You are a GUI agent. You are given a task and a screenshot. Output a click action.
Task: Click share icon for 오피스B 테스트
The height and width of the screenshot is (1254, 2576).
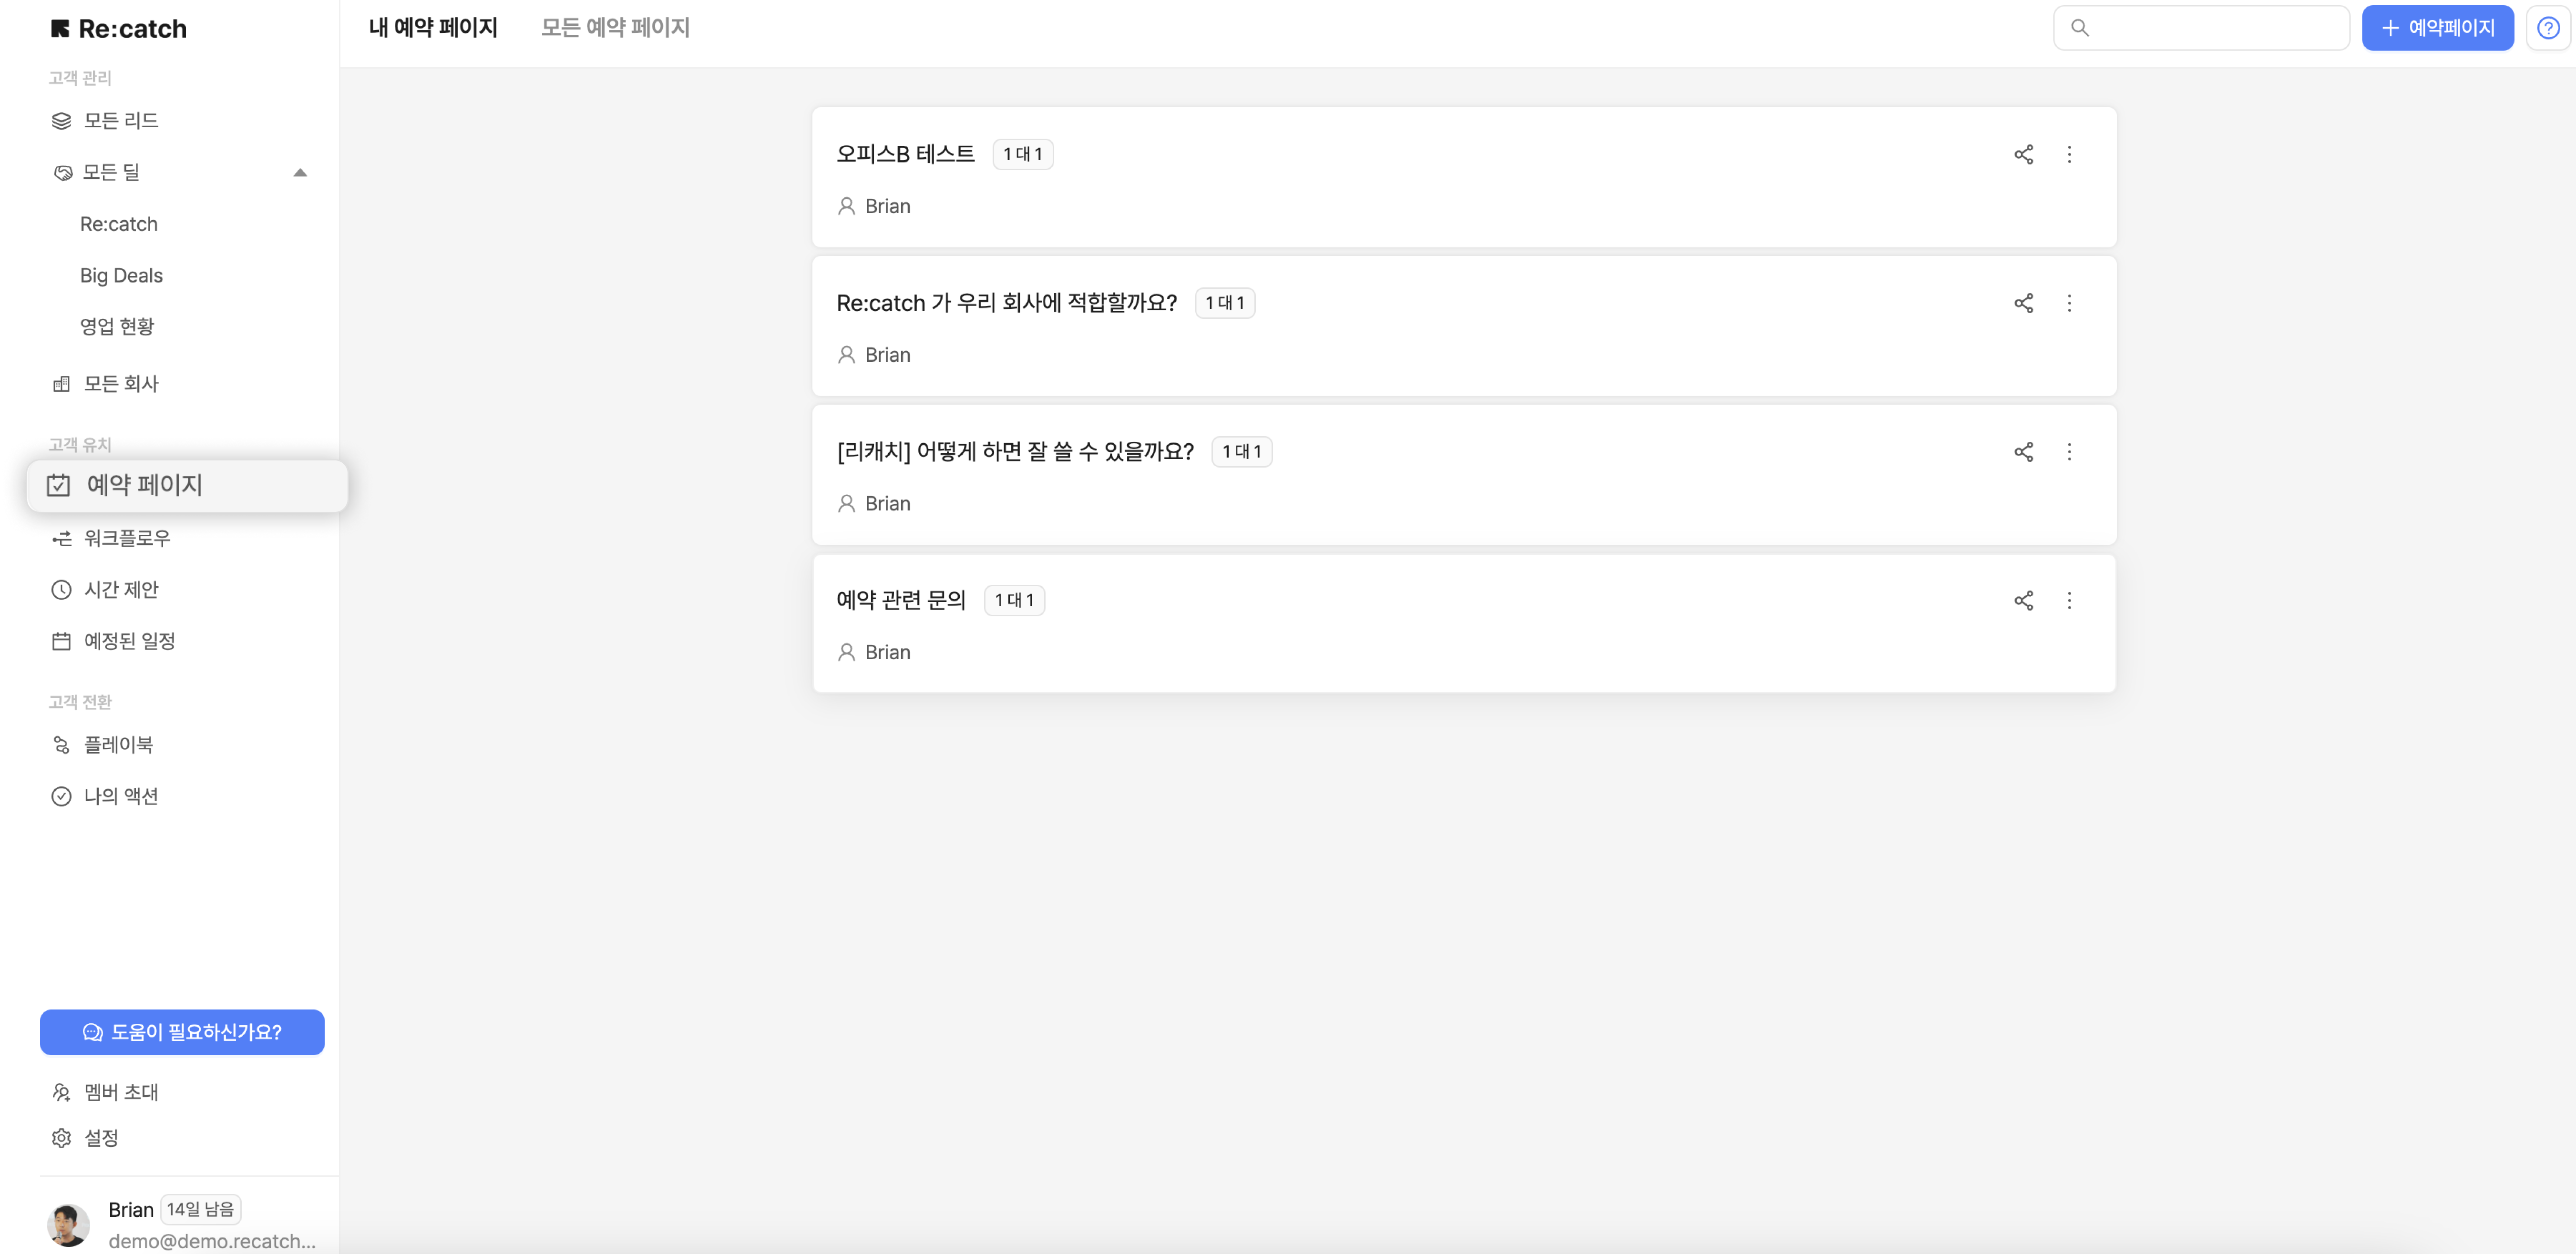pyautogui.click(x=2023, y=154)
